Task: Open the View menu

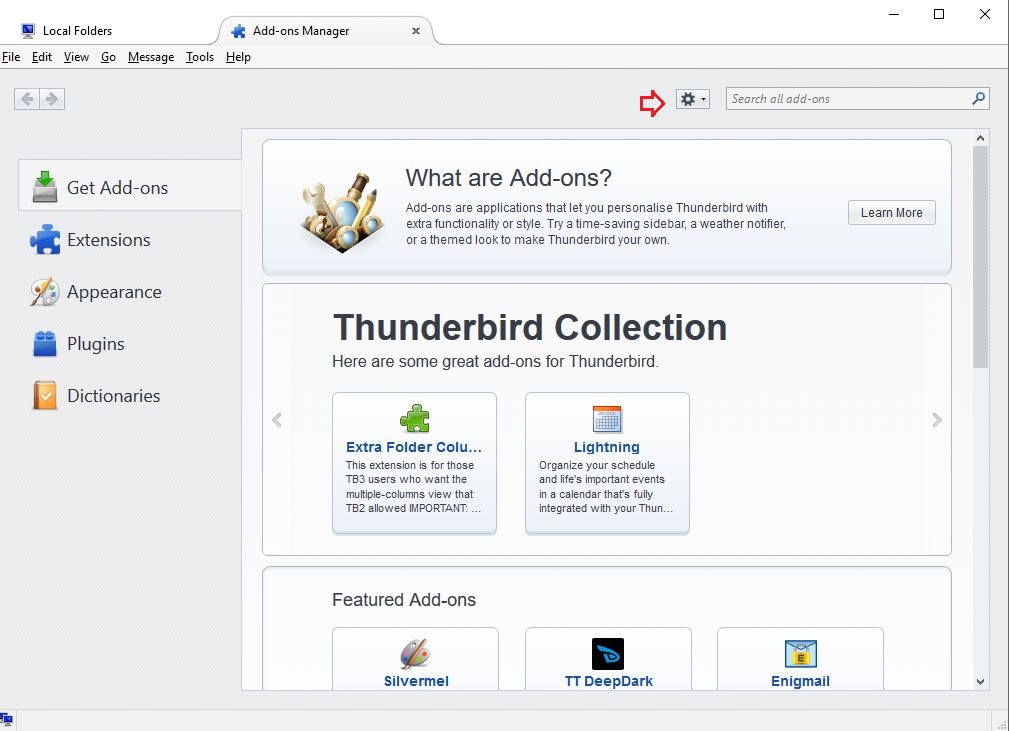Action: [x=76, y=57]
